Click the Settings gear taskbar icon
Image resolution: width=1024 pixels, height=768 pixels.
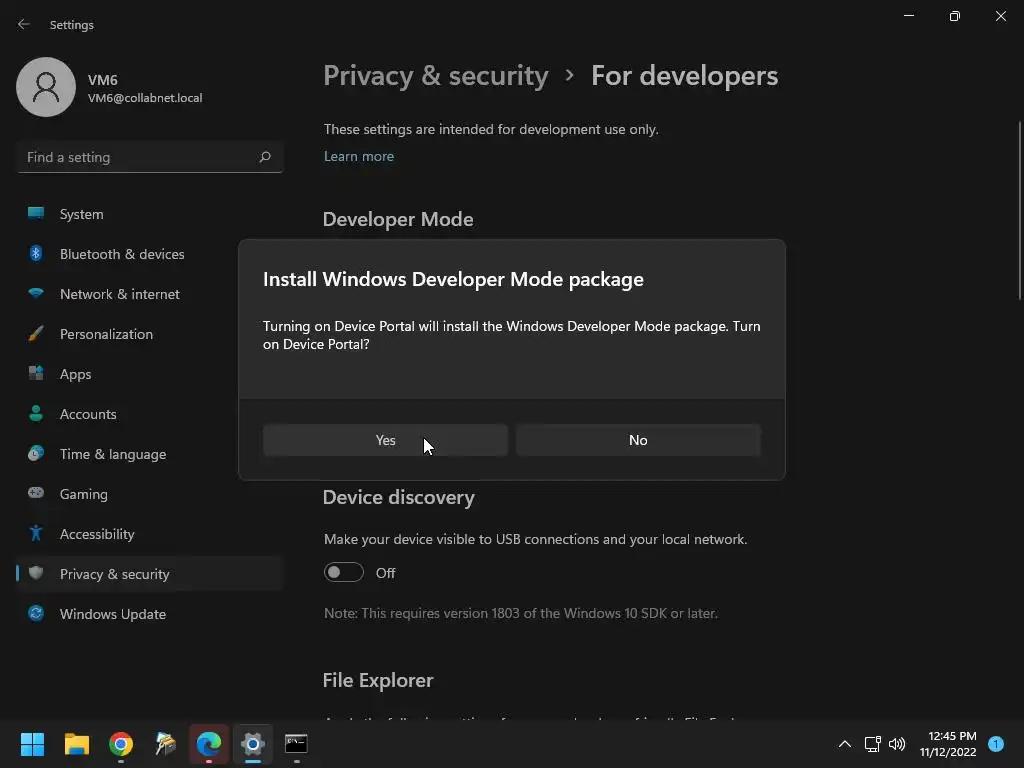coord(253,744)
